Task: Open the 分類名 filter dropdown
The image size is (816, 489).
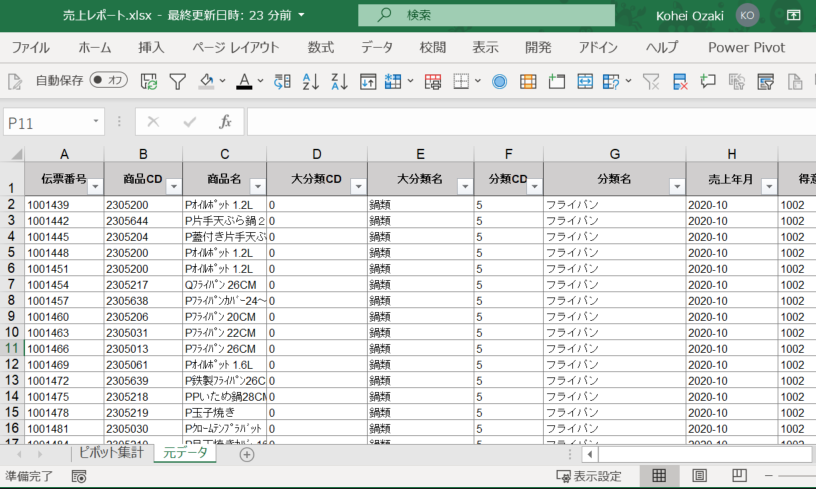Action: [677, 186]
